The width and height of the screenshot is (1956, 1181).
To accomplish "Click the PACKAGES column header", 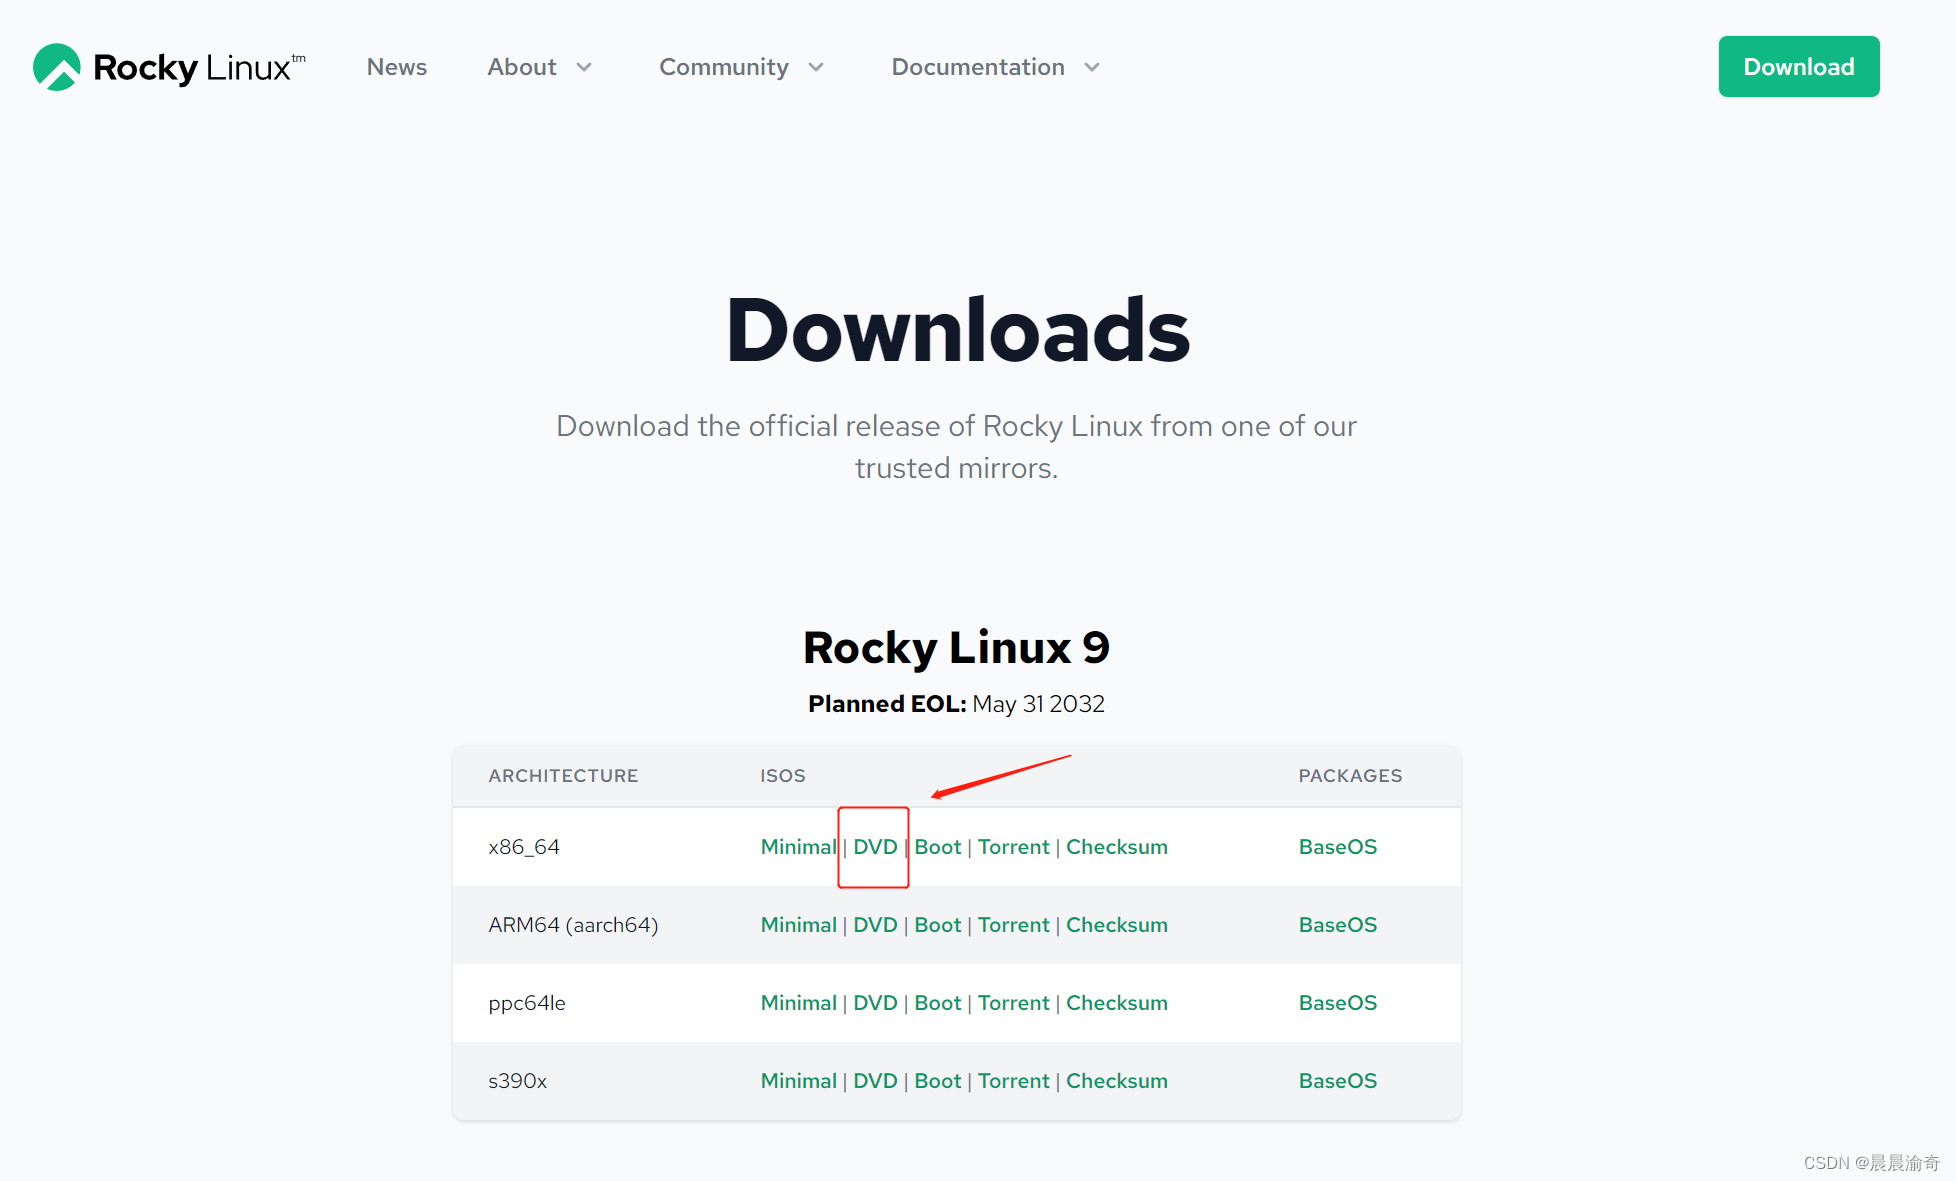I will (x=1350, y=776).
